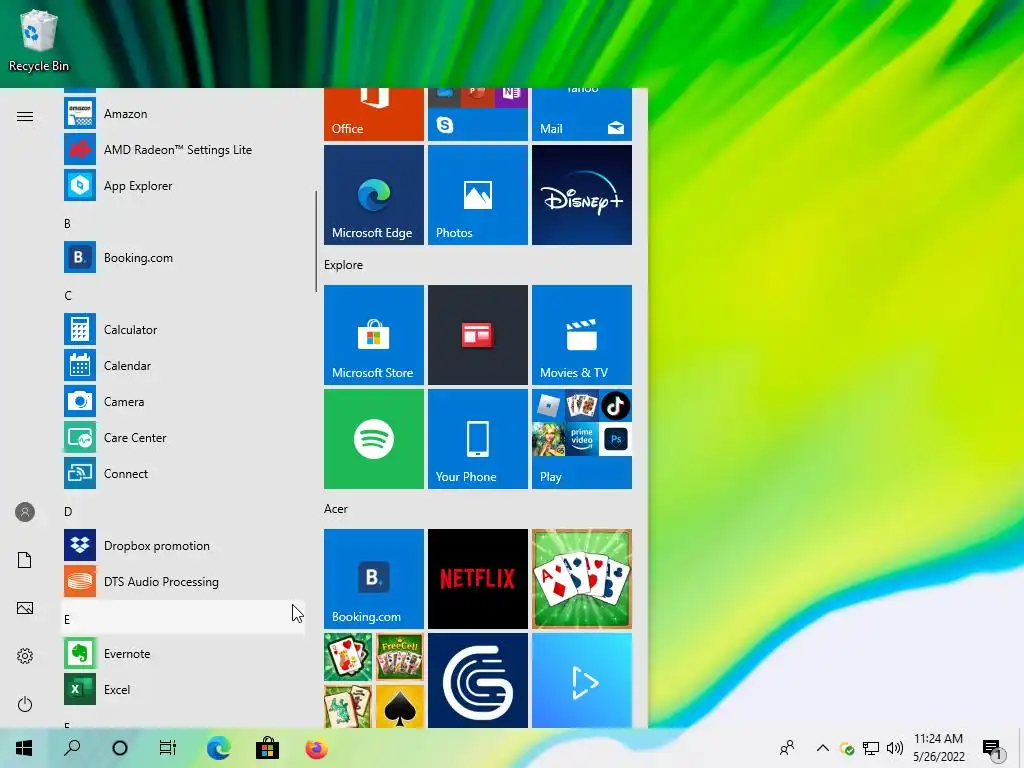Open the Solitaire cards tile
This screenshot has width=1024, height=768.
click(x=582, y=579)
